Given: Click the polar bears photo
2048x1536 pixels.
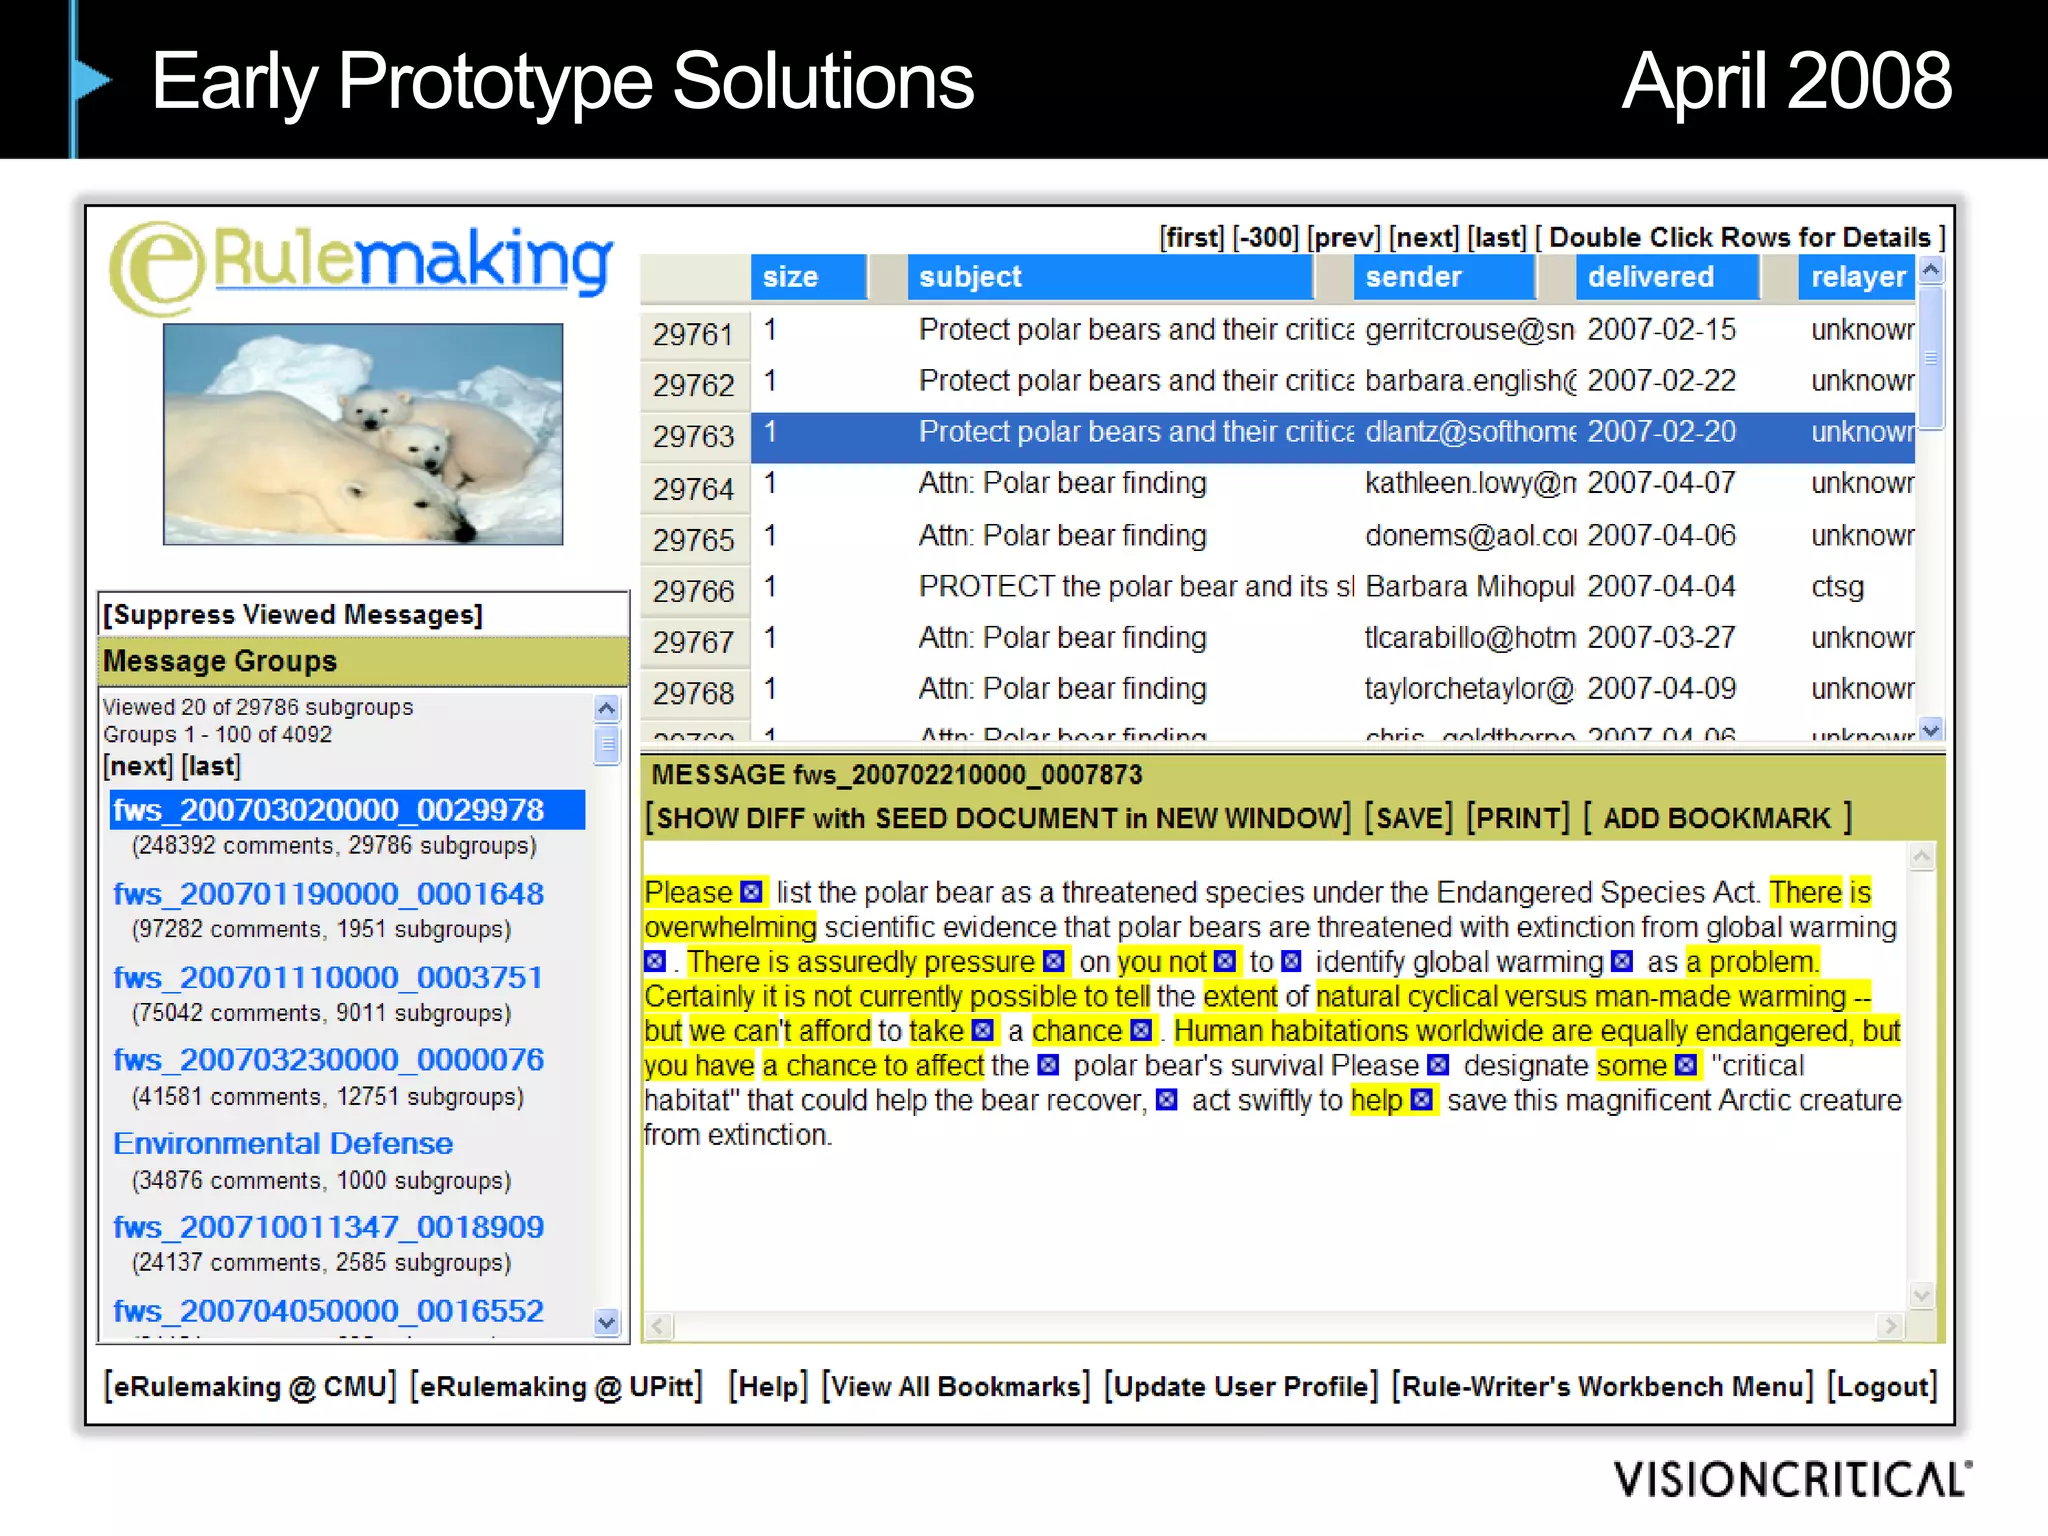Looking at the screenshot, I should (x=363, y=434).
